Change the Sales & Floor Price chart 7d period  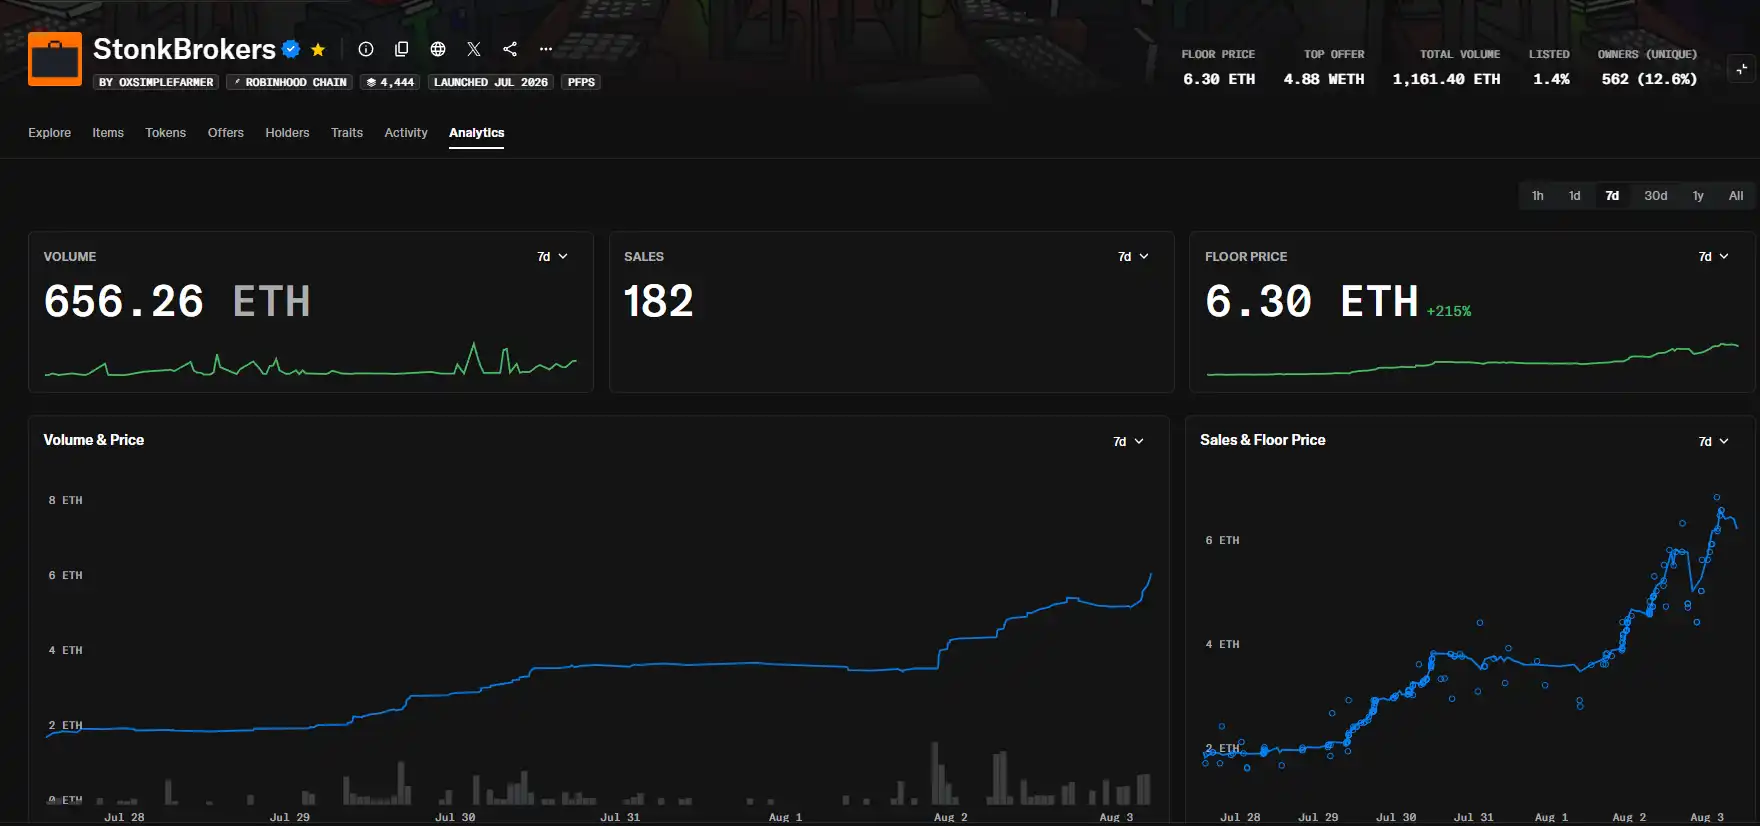(1714, 441)
